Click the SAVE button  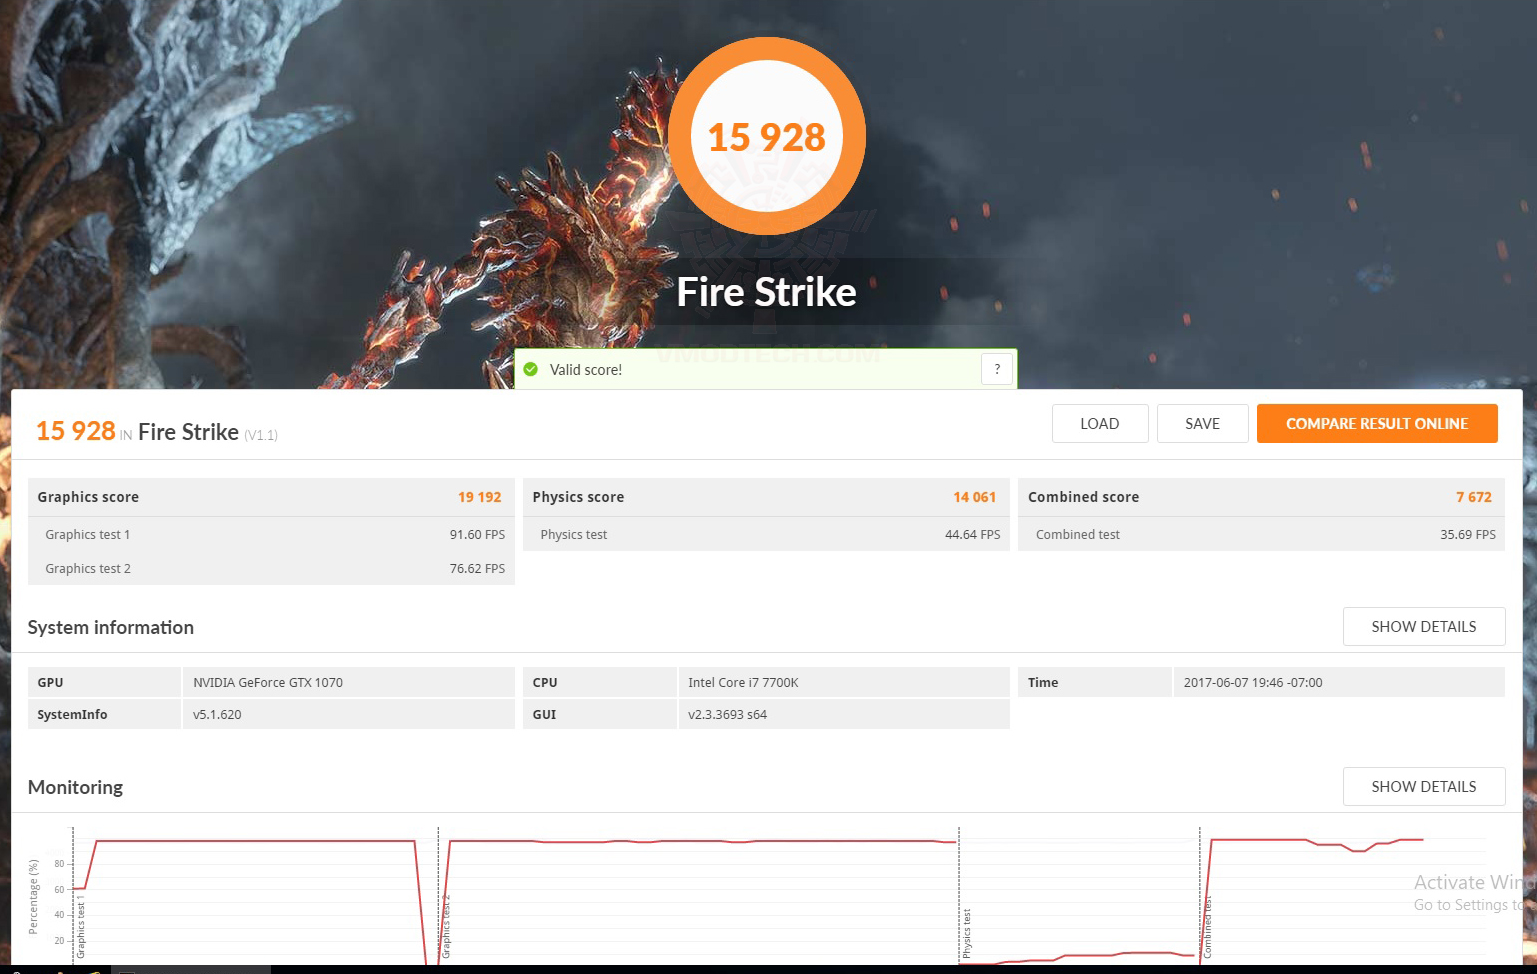[x=1202, y=423]
